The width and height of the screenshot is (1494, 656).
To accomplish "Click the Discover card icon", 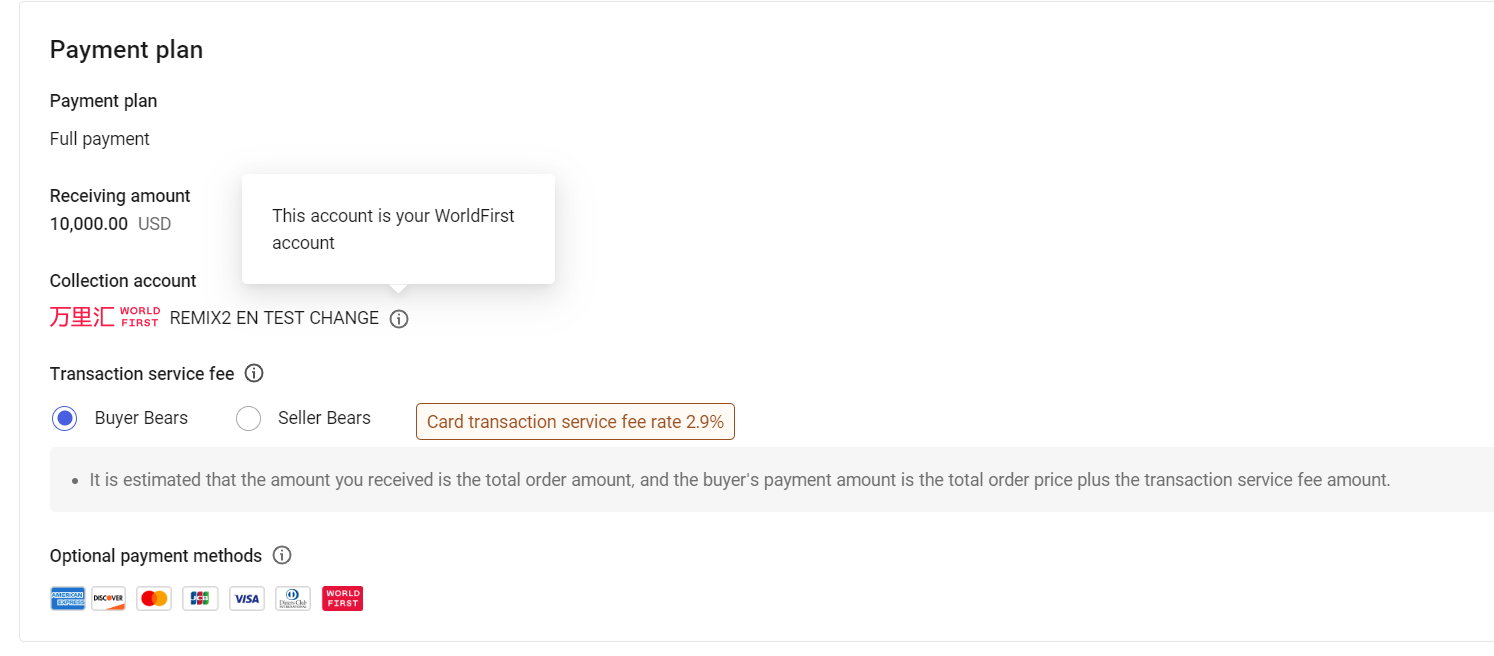I will pyautogui.click(x=108, y=598).
